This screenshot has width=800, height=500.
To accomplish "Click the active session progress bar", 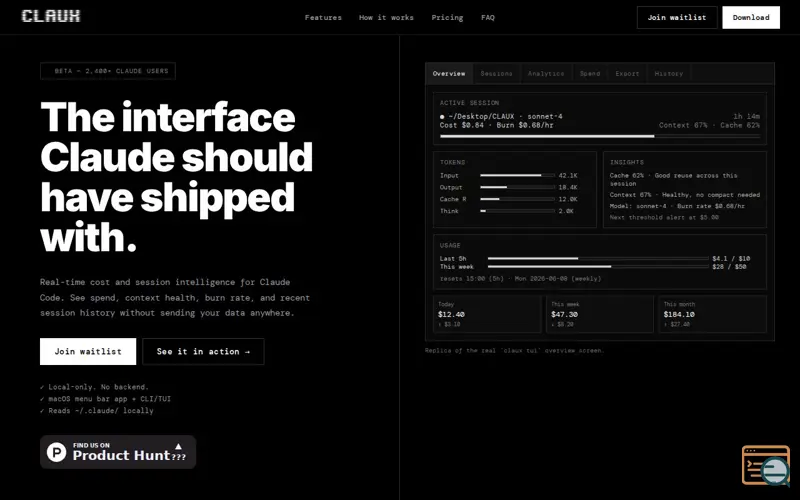I will click(x=600, y=136).
